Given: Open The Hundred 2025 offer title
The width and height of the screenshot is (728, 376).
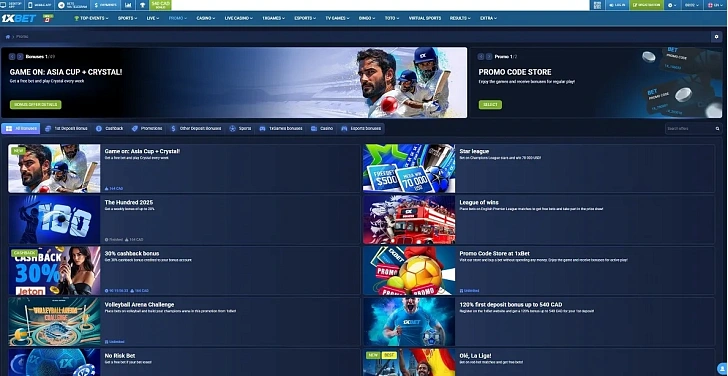Looking at the screenshot, I should [x=129, y=202].
